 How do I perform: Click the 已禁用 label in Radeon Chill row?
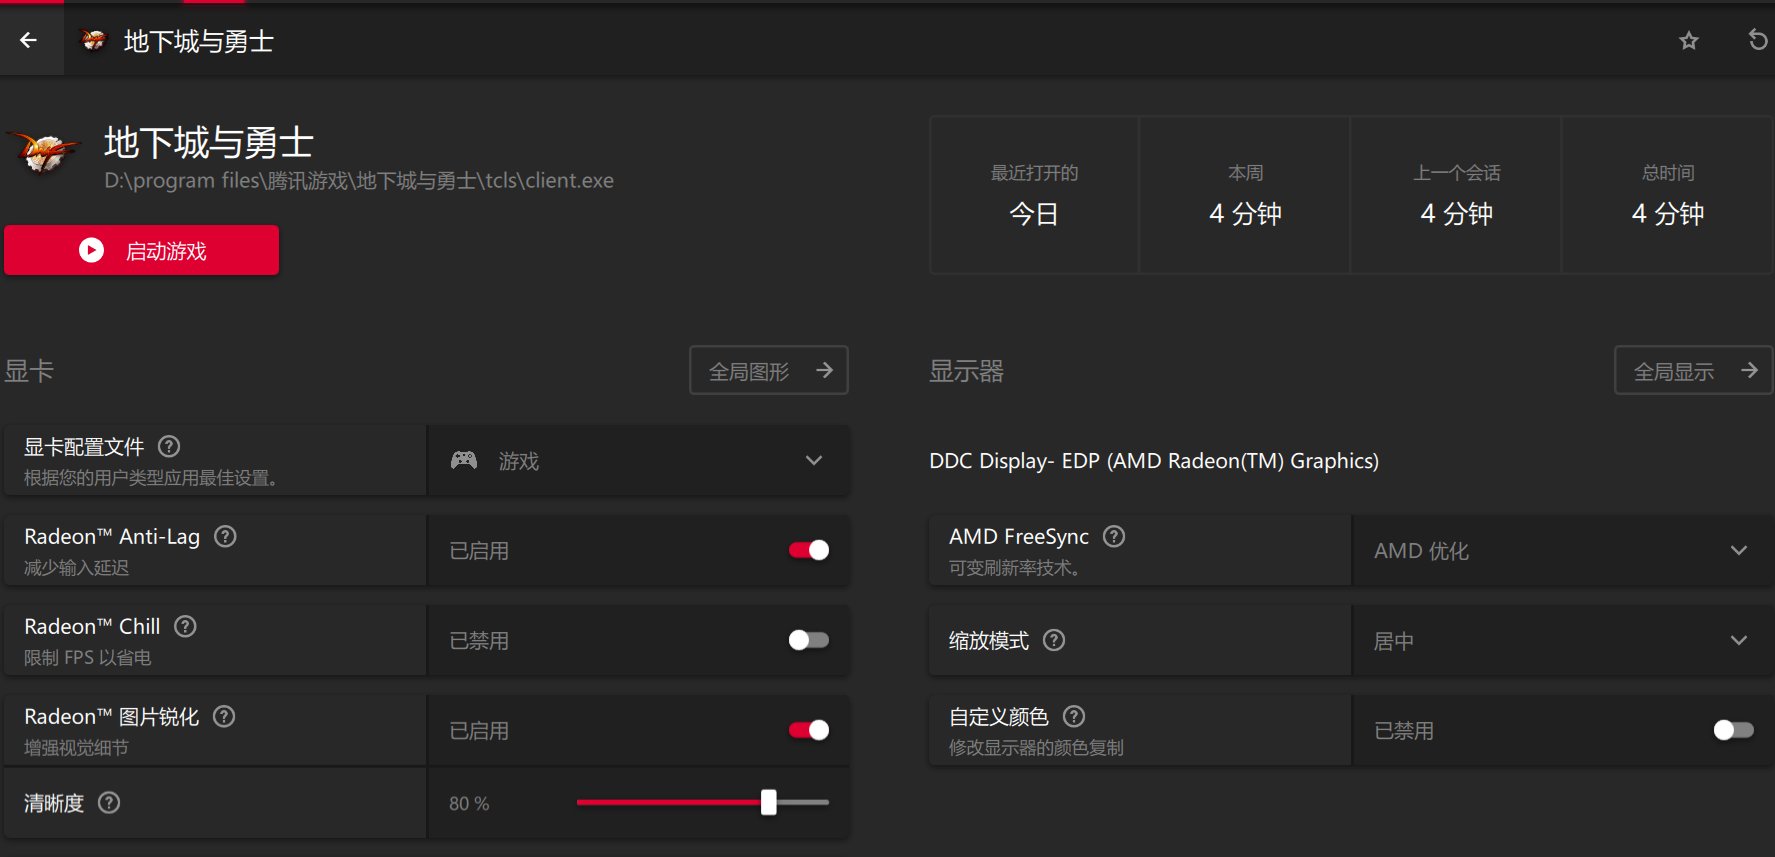coord(479,641)
